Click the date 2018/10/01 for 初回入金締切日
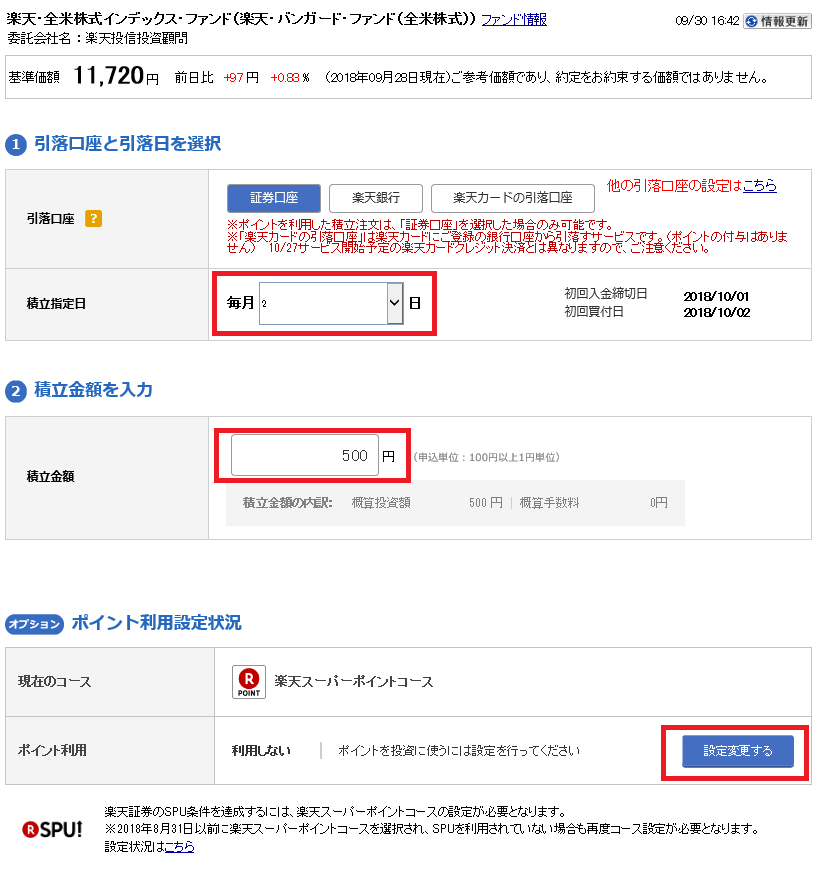817x889 pixels. click(716, 297)
